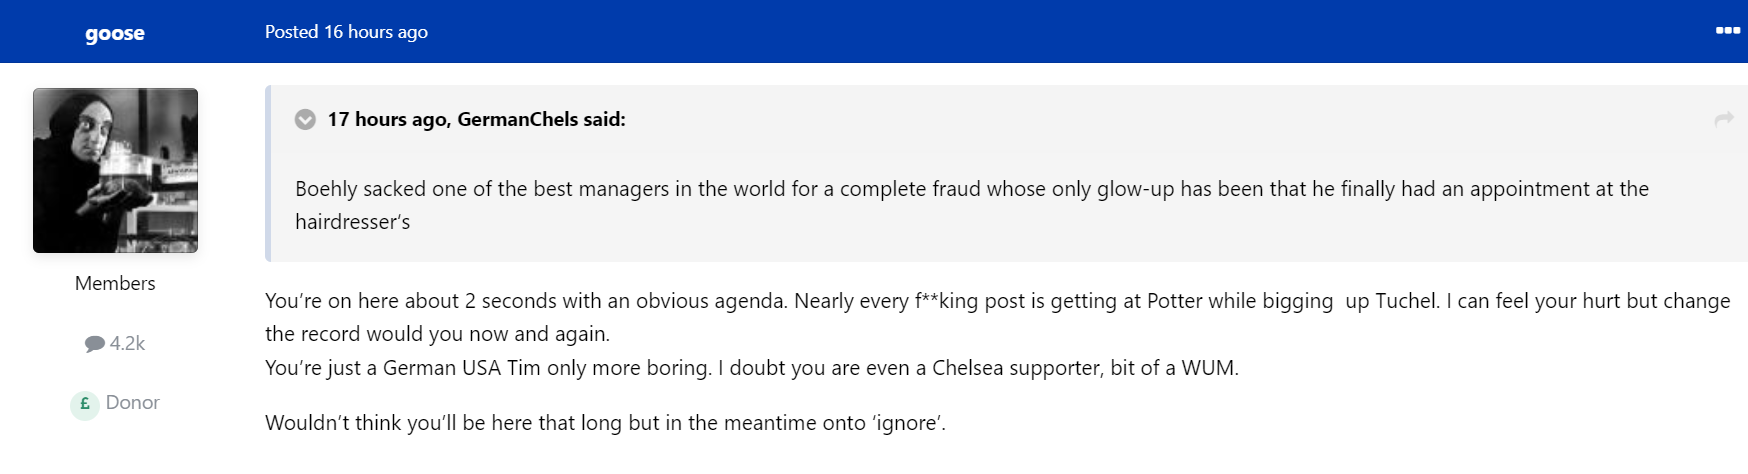Click the Donor label under the avatar
This screenshot has width=1748, height=474.
133,402
